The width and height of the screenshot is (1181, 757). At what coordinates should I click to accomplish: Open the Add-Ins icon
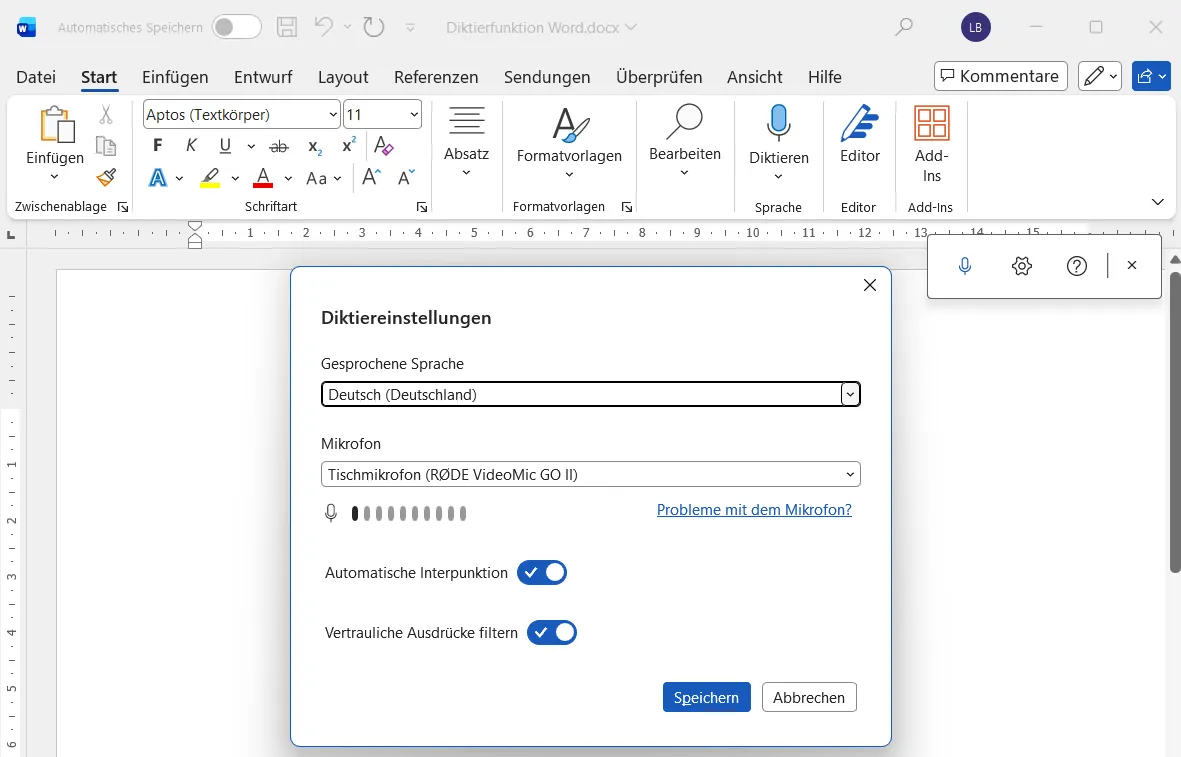click(932, 123)
